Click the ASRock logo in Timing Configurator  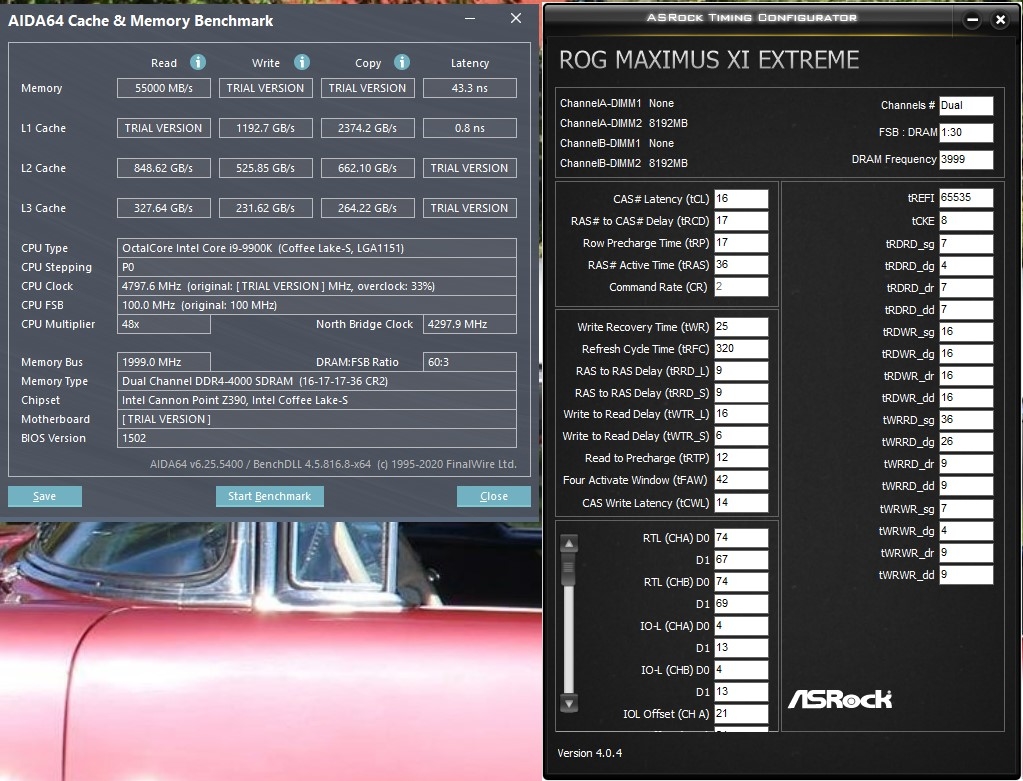pyautogui.click(x=840, y=699)
